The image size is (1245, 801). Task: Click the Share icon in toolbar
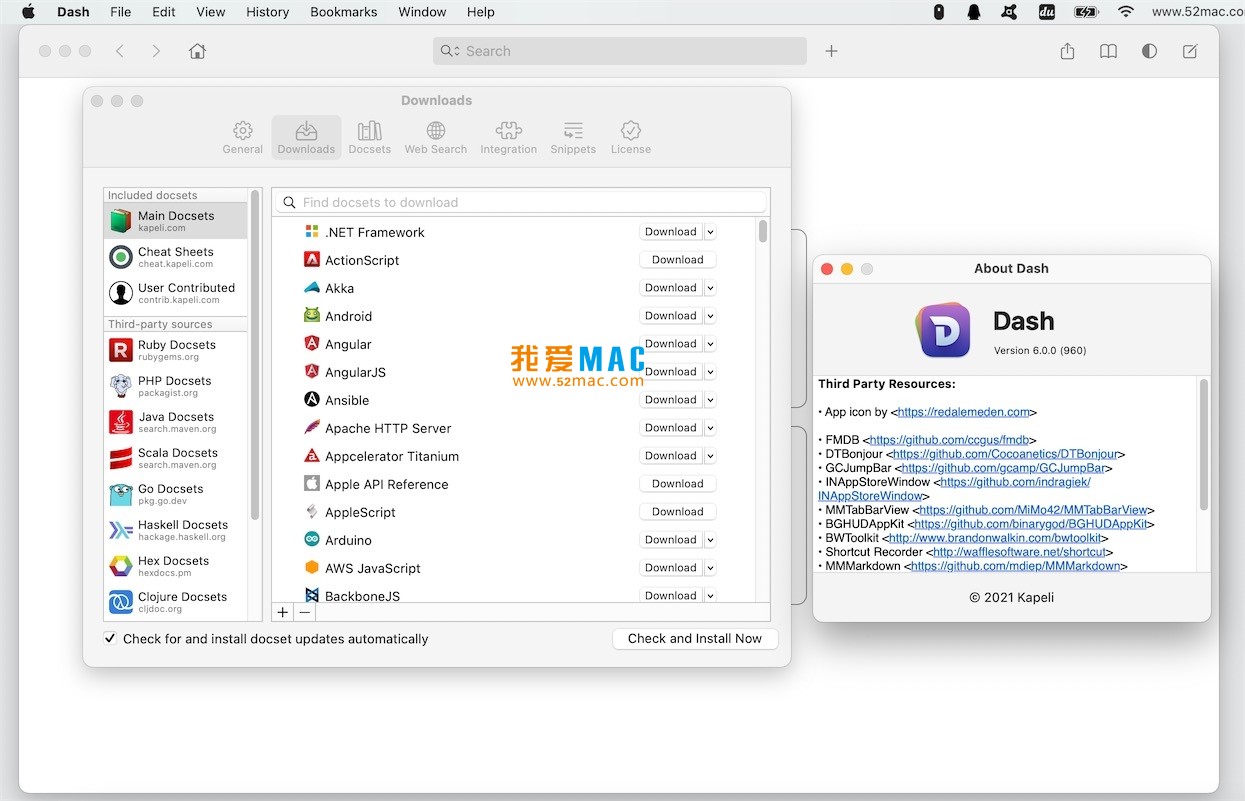point(1067,51)
